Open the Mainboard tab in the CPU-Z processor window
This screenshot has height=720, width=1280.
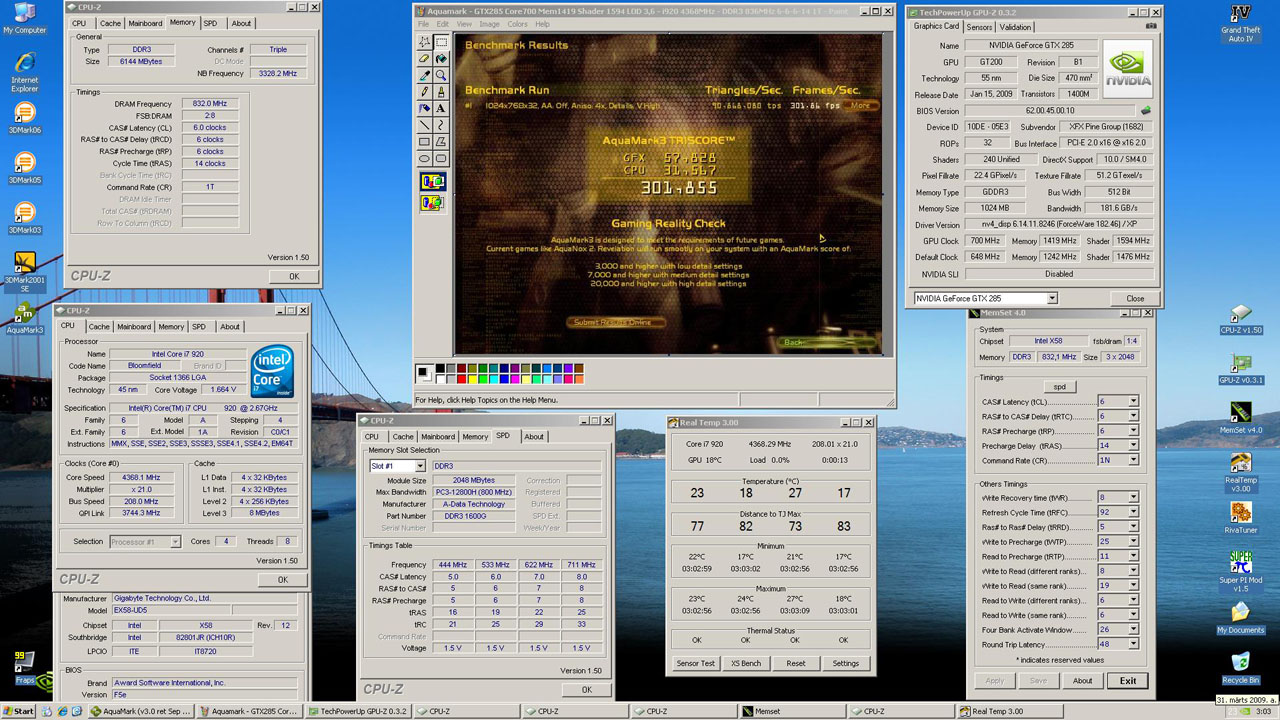(134, 326)
